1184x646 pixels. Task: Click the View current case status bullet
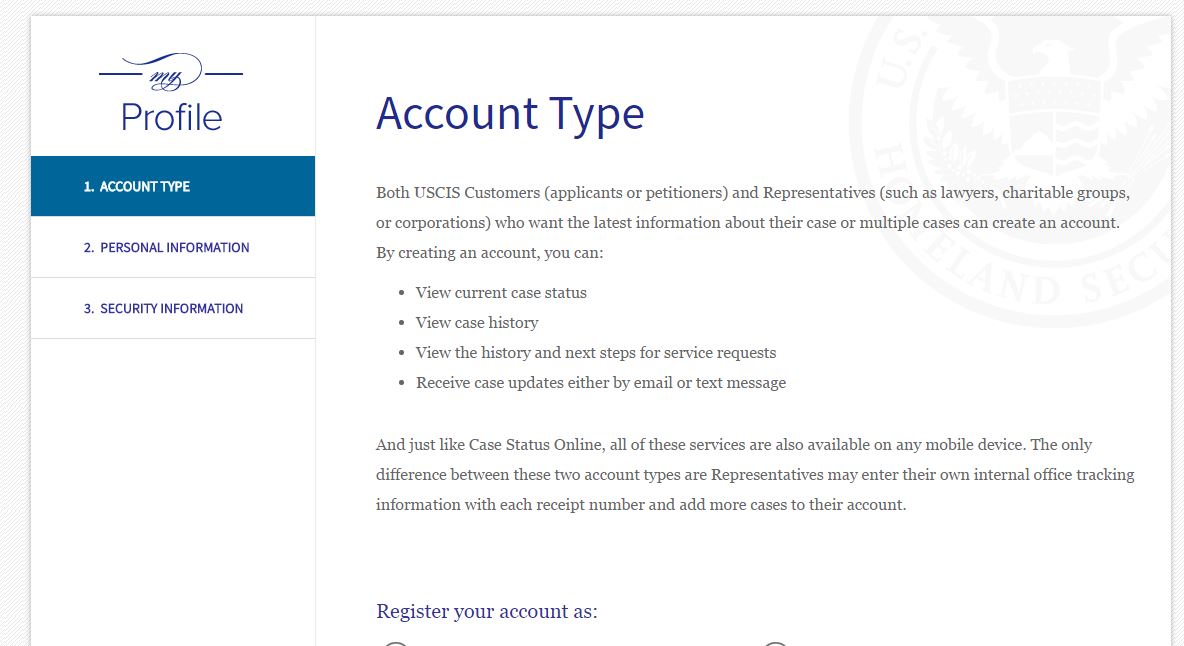click(x=501, y=293)
